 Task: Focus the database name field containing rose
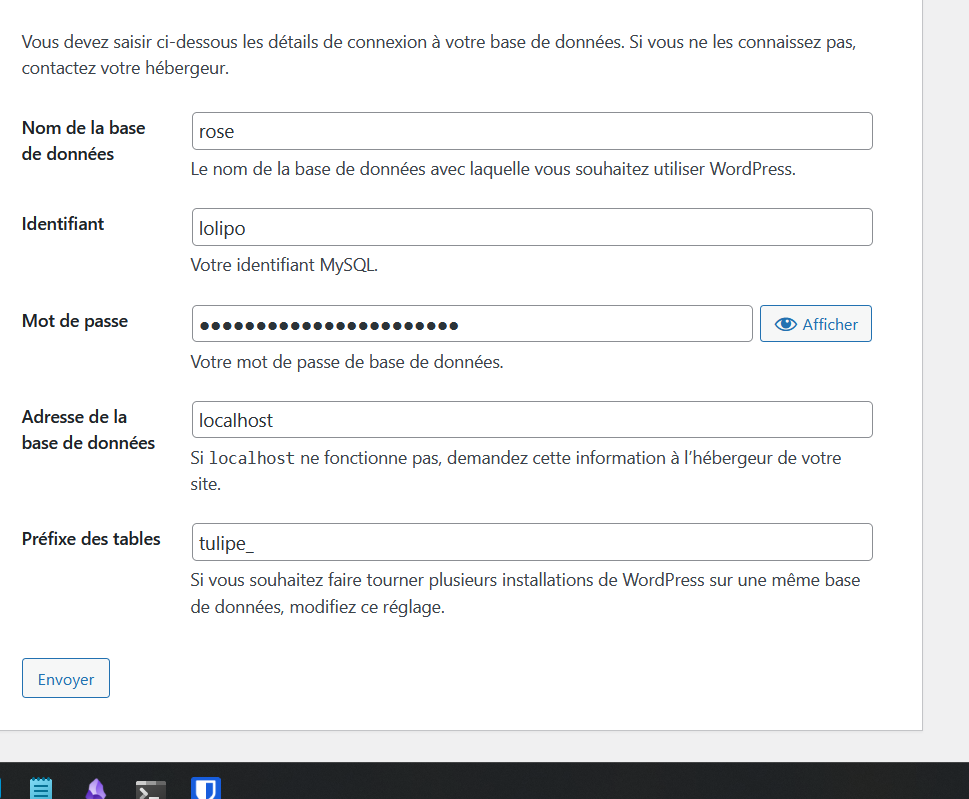532,131
